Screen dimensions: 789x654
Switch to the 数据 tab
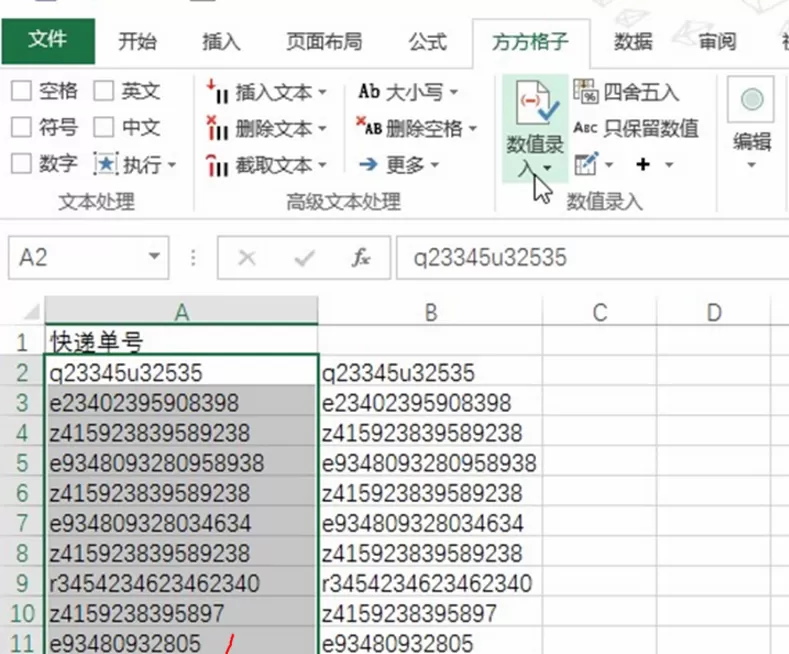[633, 42]
